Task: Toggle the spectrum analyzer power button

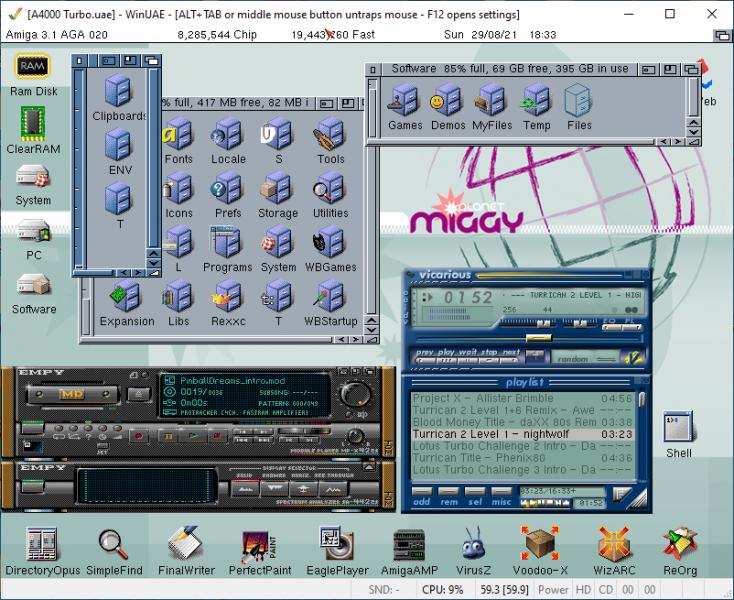Action: point(32,487)
